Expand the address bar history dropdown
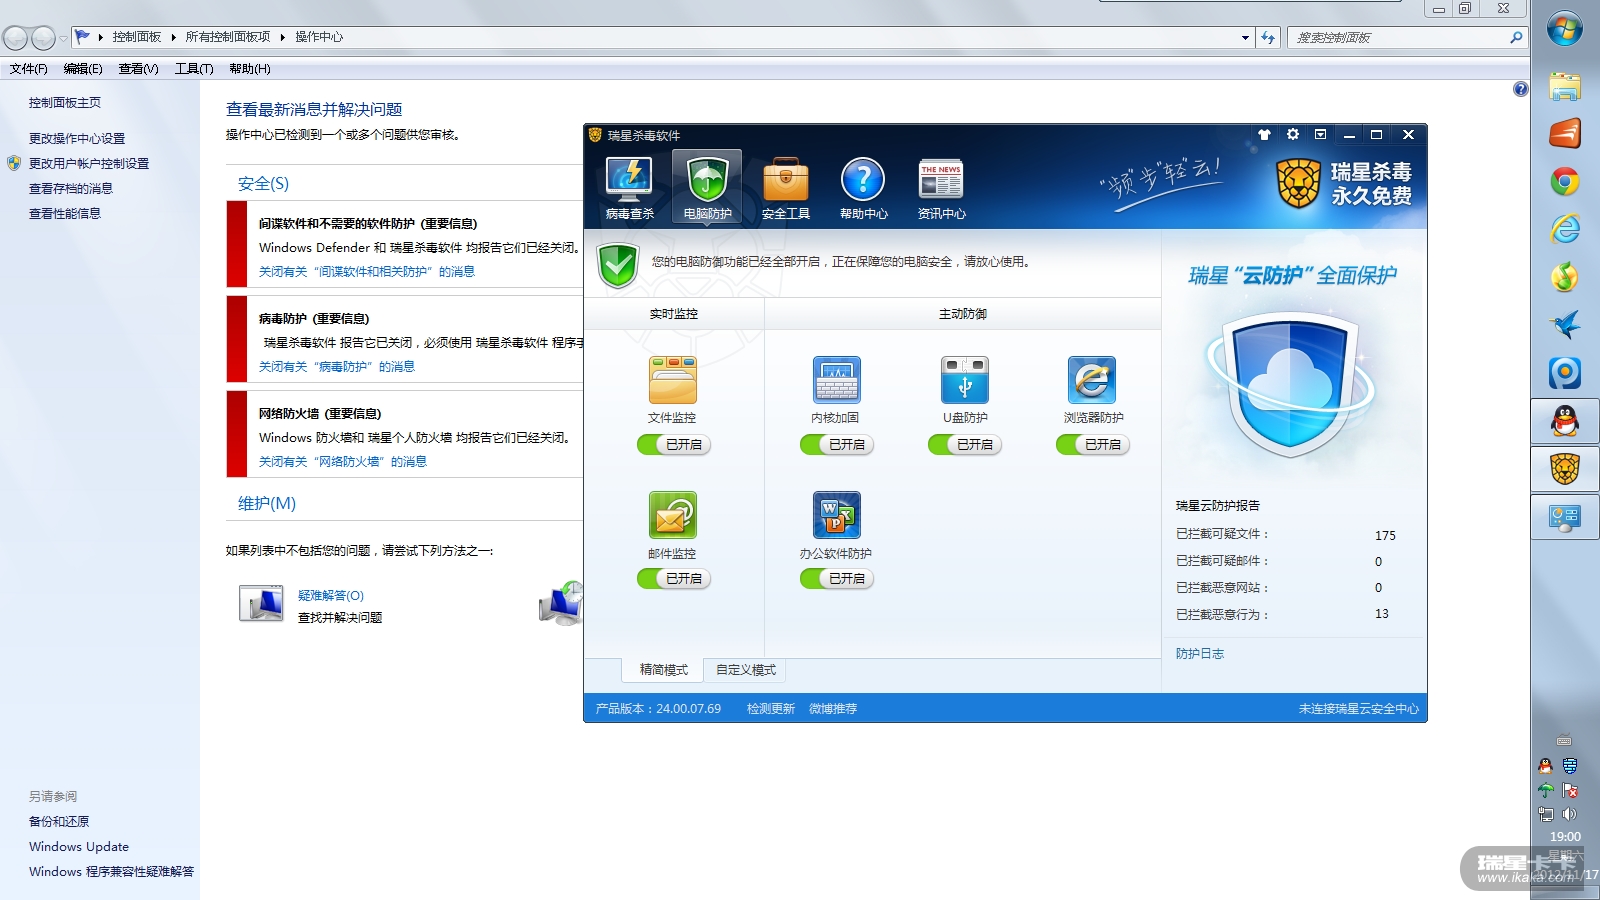This screenshot has width=1600, height=900. (1245, 37)
